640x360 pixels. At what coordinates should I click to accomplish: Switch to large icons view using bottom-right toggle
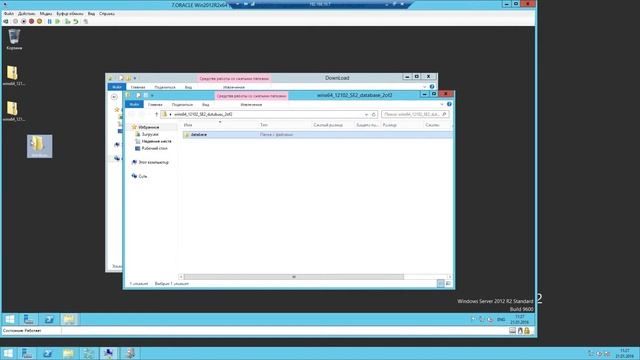click(x=448, y=283)
